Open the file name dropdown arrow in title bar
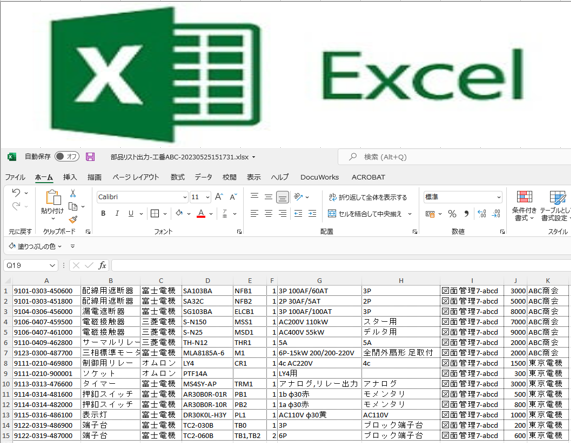The width and height of the screenshot is (571, 443). [254, 157]
